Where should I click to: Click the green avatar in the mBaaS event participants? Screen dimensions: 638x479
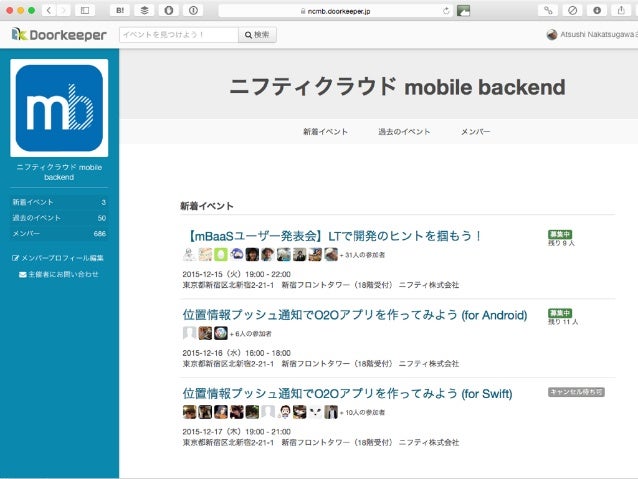point(221,254)
